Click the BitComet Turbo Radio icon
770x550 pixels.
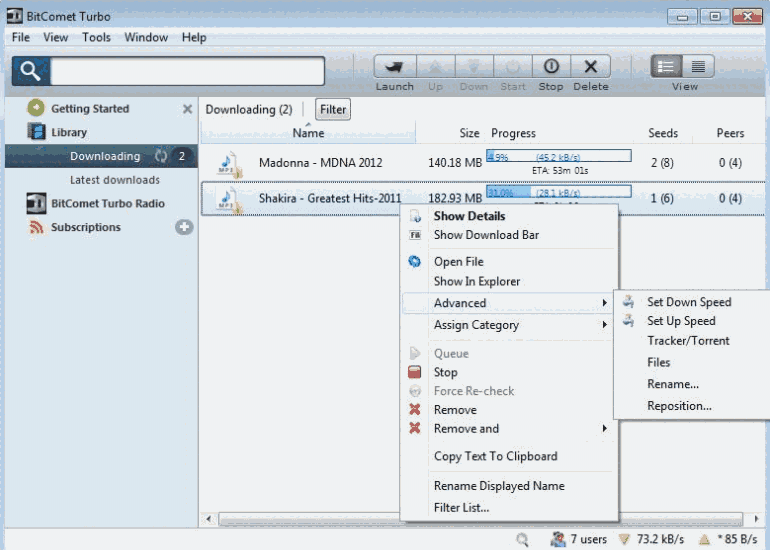[36, 203]
